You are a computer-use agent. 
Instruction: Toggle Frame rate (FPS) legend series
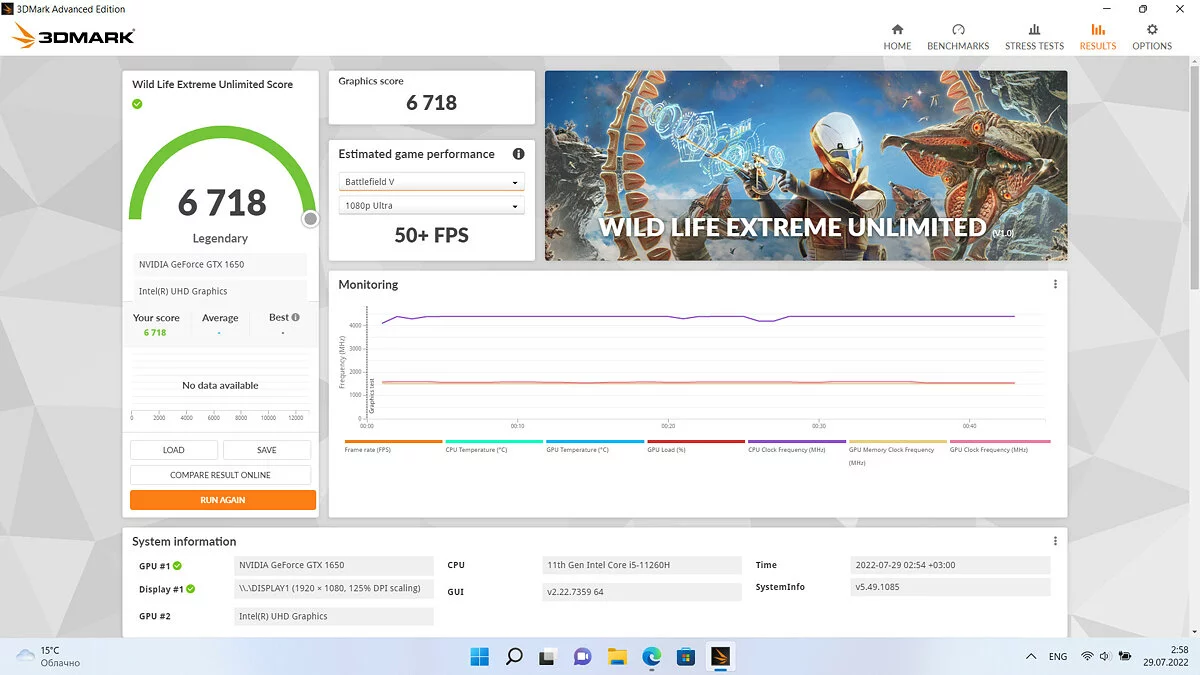(x=393, y=446)
